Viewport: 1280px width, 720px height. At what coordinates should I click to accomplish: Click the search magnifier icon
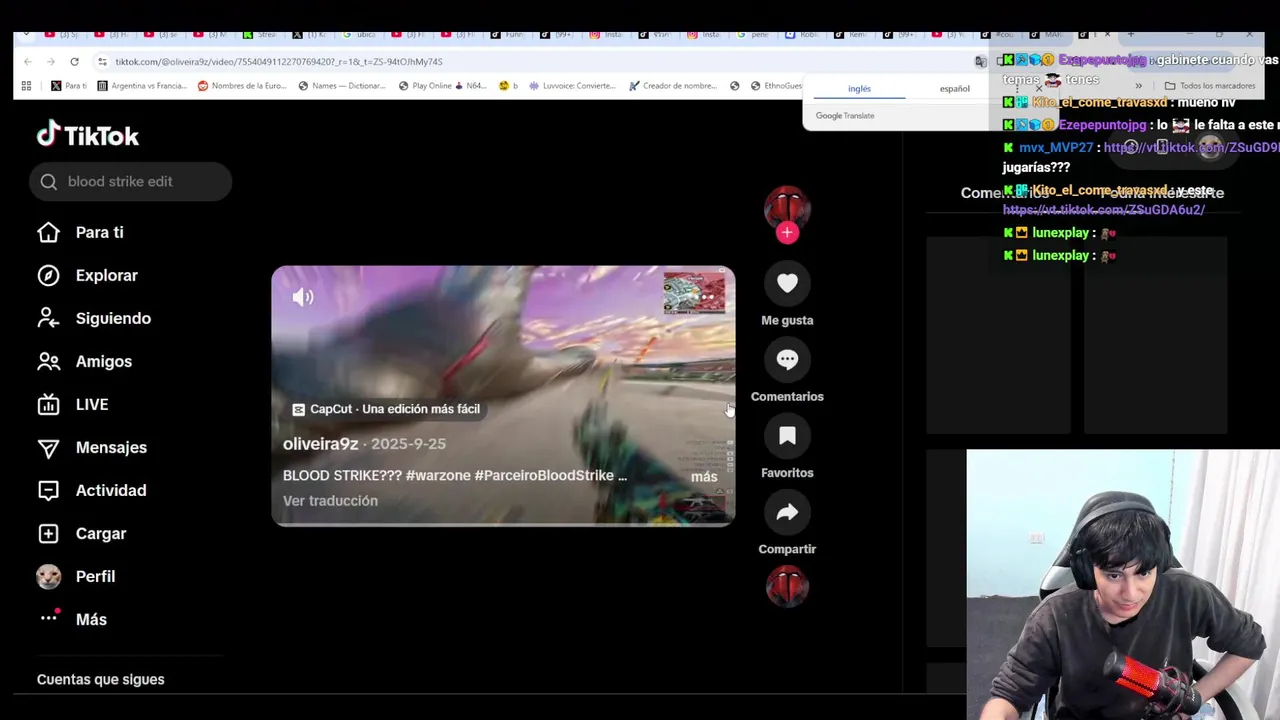pos(49,181)
